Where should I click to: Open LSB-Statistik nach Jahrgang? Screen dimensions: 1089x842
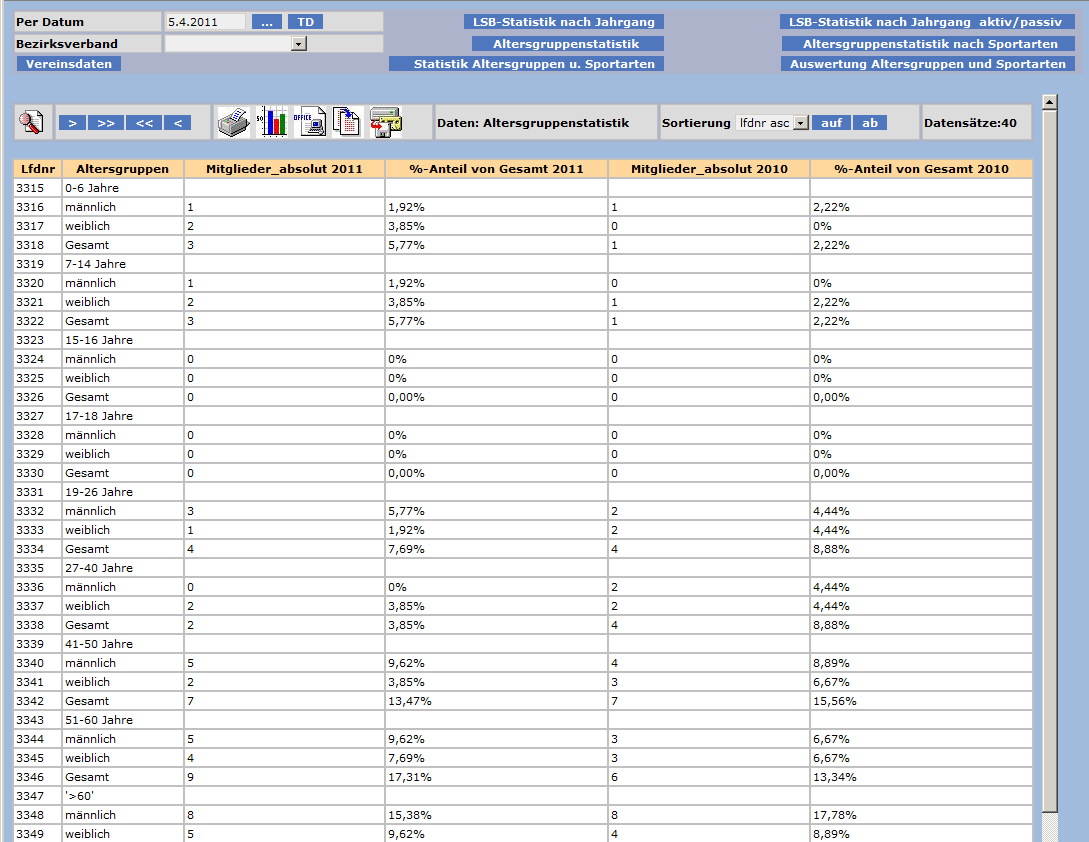pyautogui.click(x=564, y=22)
